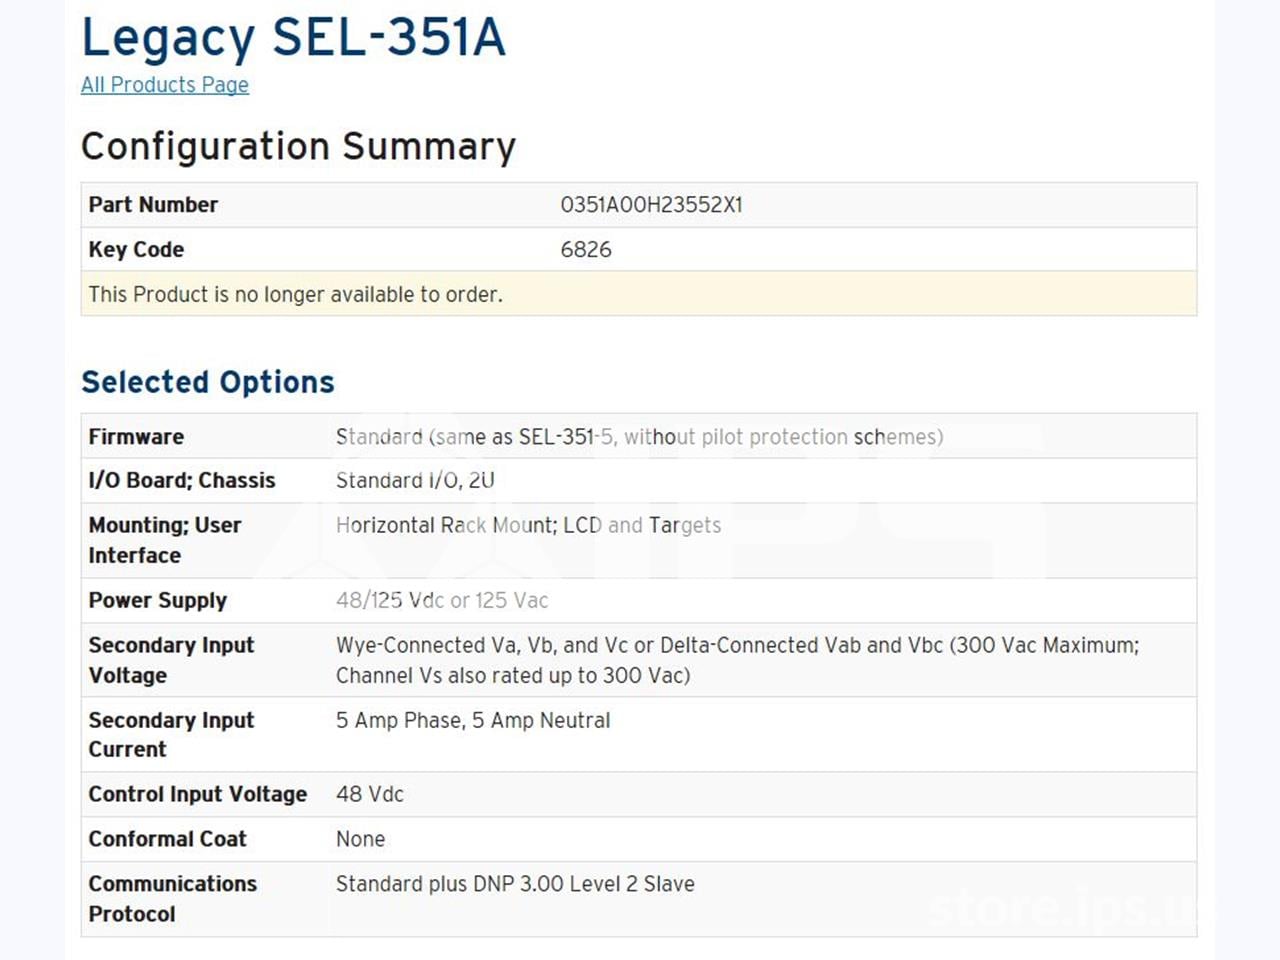Click the Secondary Input Voltage label
Viewport: 1280px width, 960px height.
point(171,660)
